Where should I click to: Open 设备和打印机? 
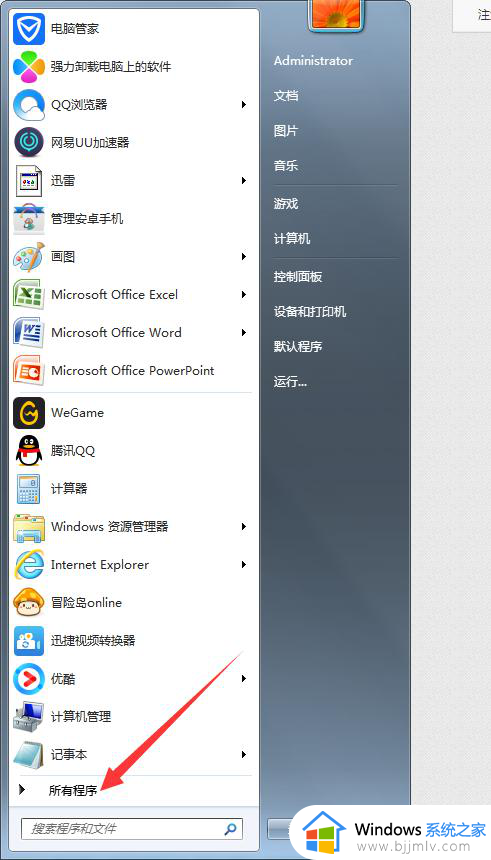pos(310,312)
